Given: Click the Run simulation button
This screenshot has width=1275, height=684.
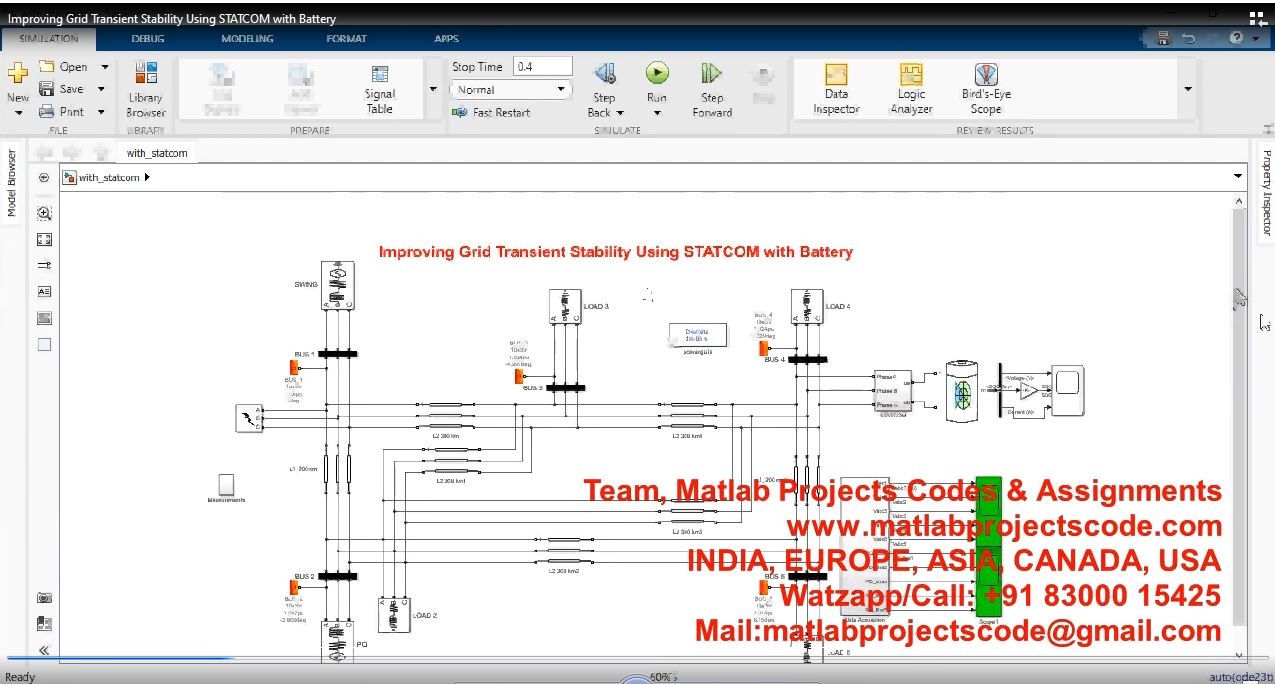Looking at the screenshot, I should point(656,73).
